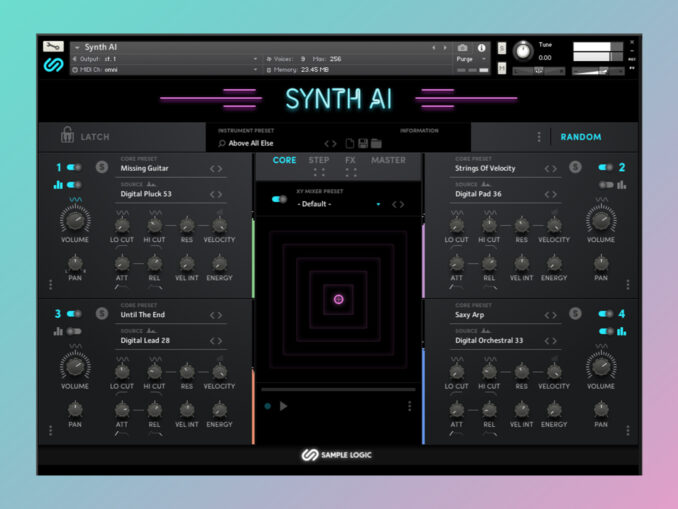This screenshot has width=678, height=509.
Task: Switch to the FX tab
Action: pyautogui.click(x=350, y=160)
